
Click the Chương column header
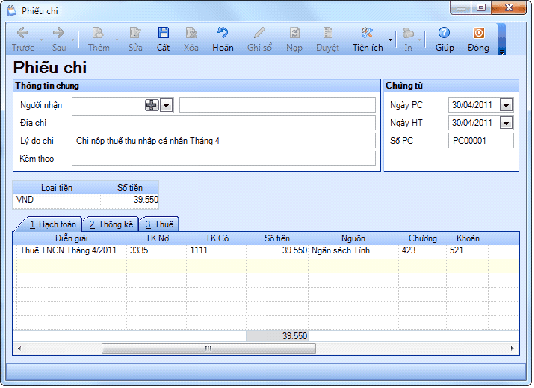(x=422, y=238)
